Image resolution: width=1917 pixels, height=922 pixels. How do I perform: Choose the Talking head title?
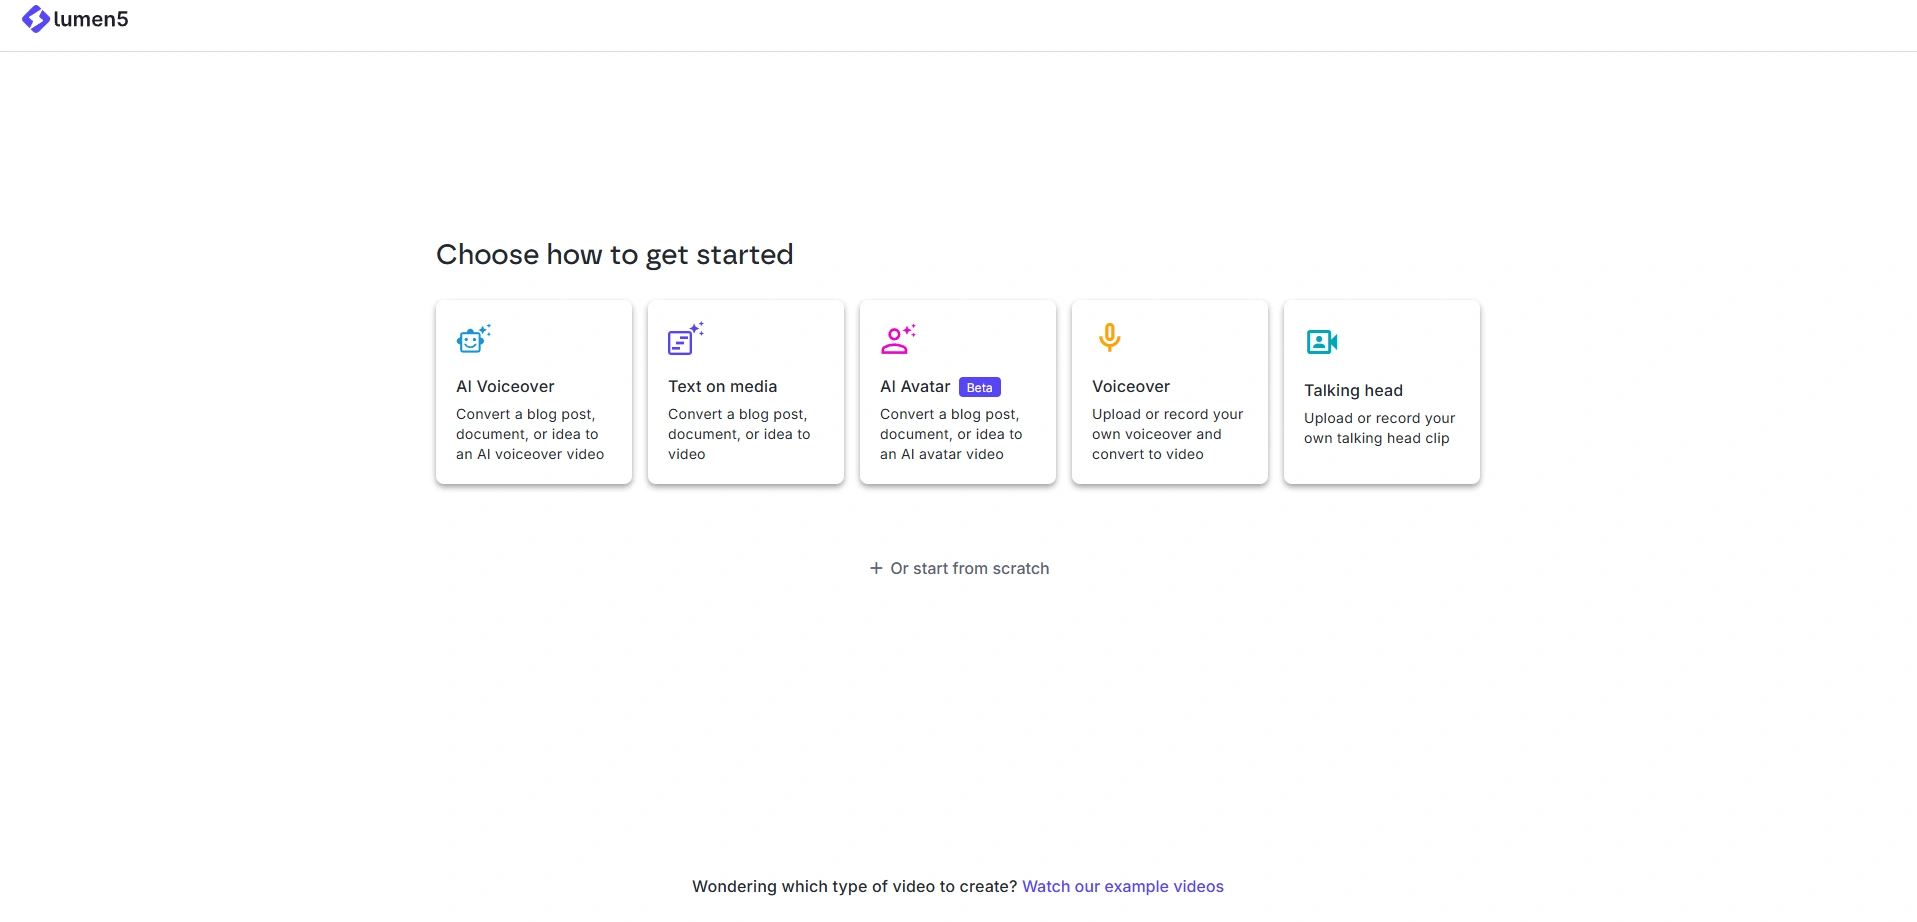coord(1353,391)
